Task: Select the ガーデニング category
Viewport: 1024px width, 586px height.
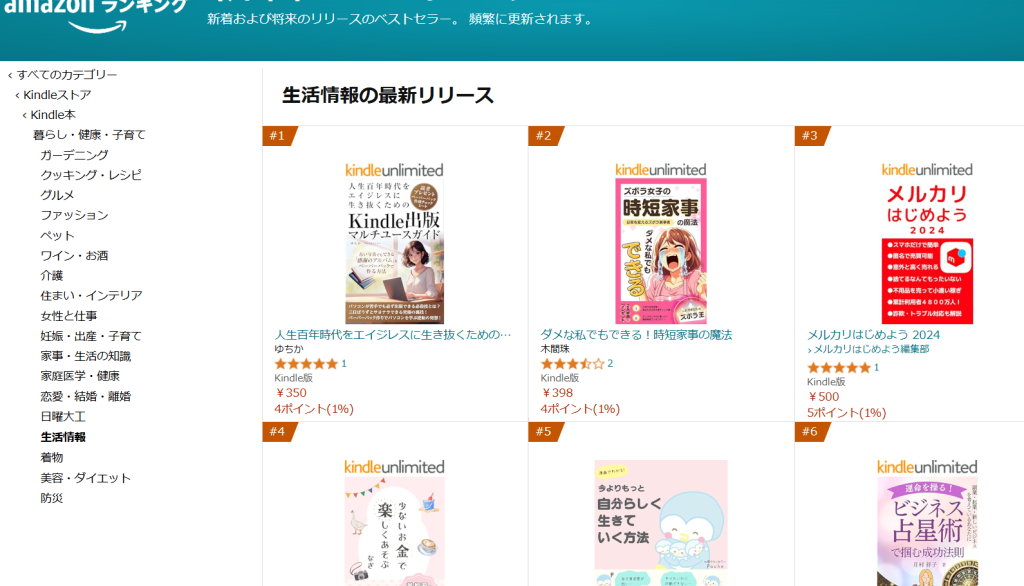Action: point(75,155)
